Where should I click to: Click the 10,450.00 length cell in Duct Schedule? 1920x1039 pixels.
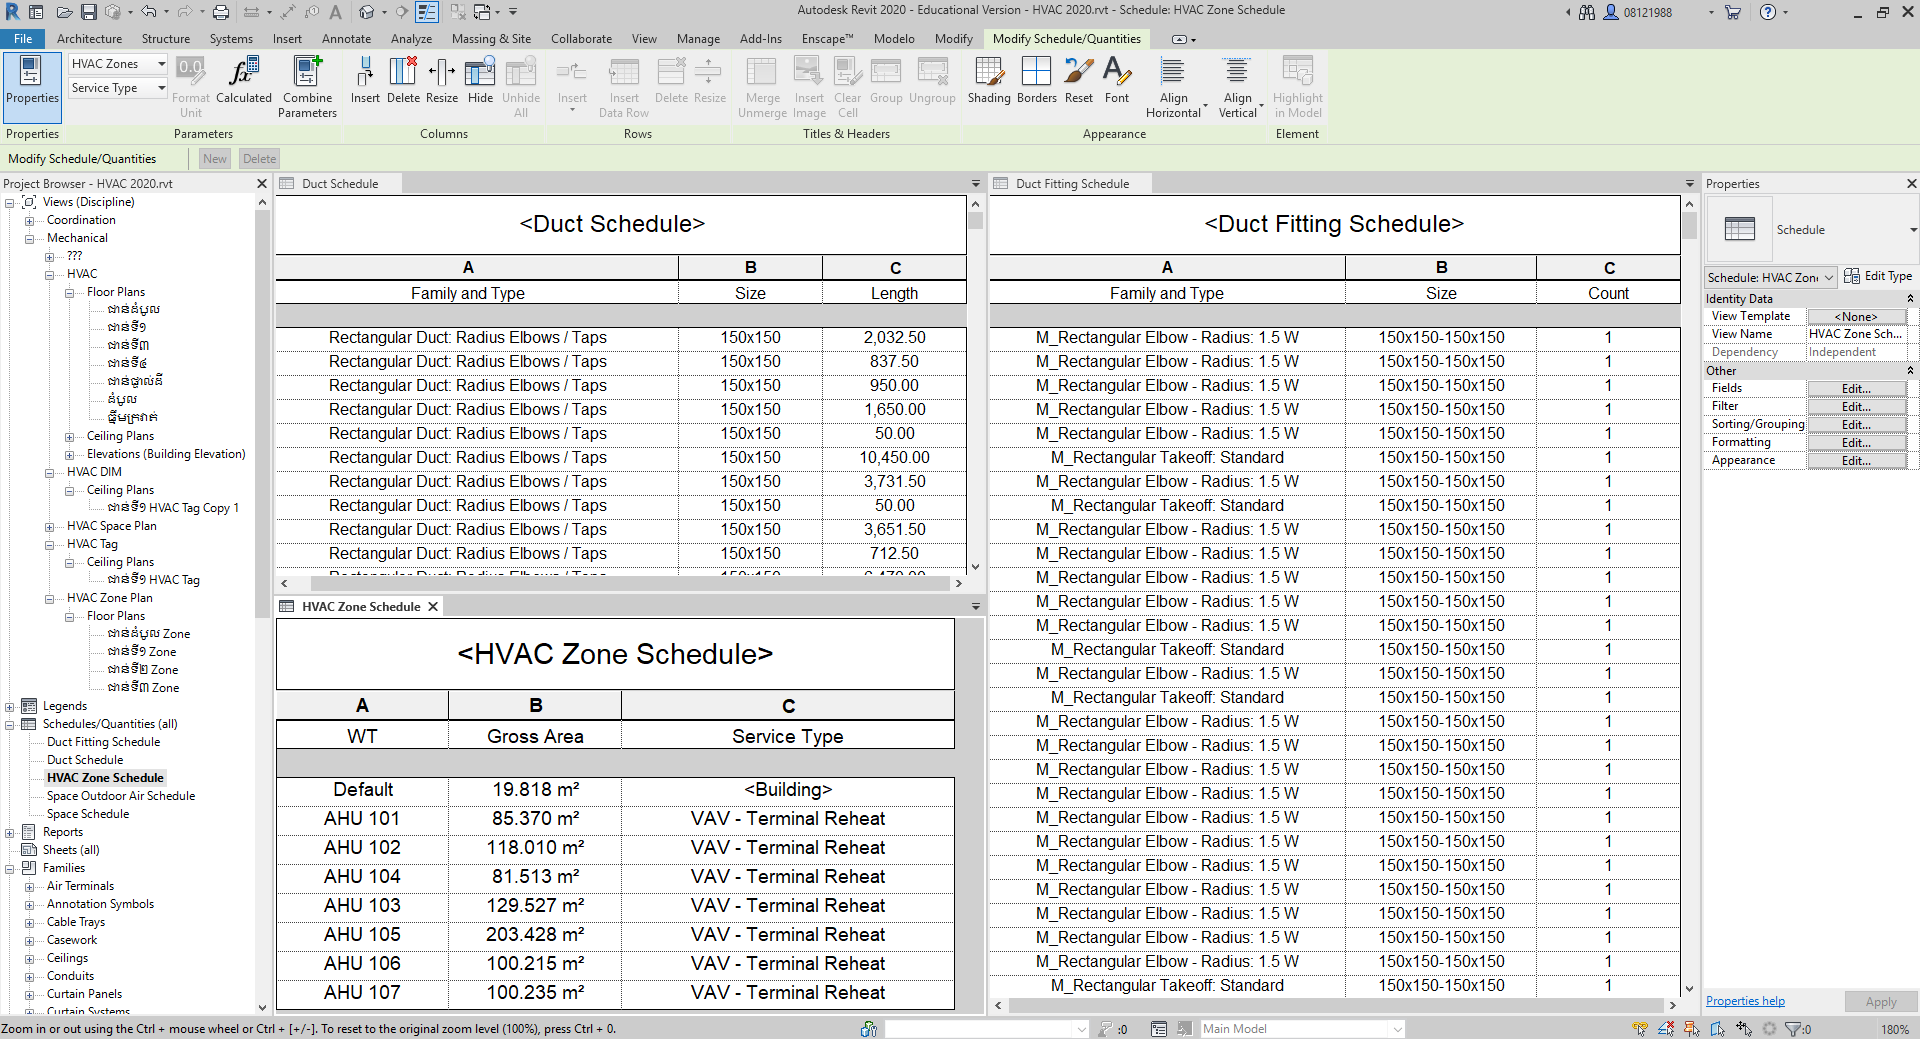click(894, 458)
